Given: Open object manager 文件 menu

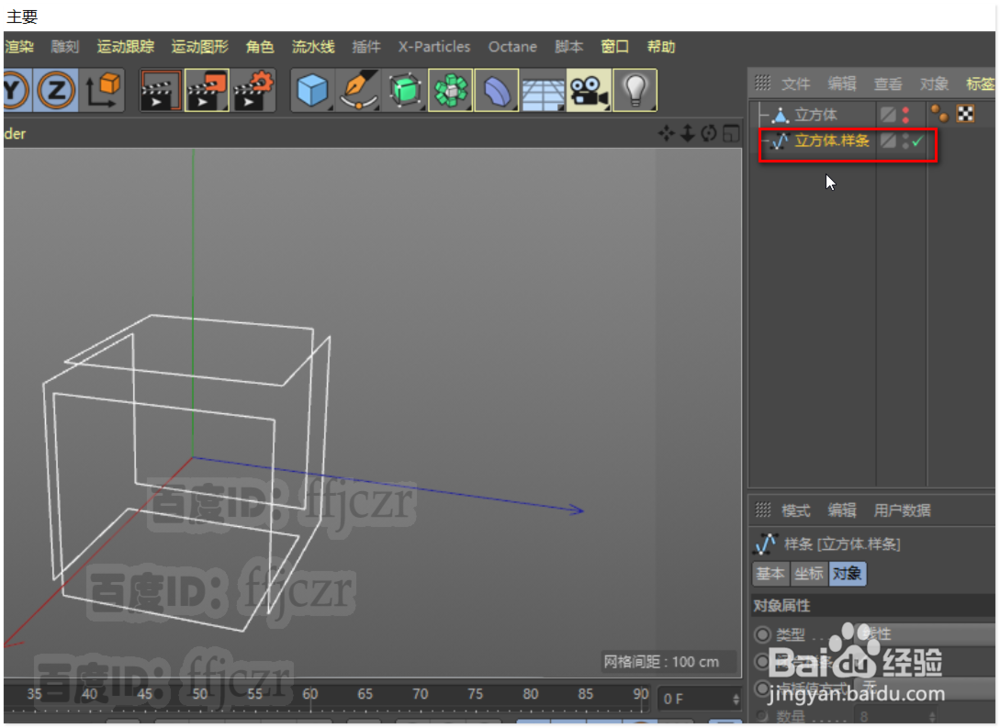Looking at the screenshot, I should (796, 84).
